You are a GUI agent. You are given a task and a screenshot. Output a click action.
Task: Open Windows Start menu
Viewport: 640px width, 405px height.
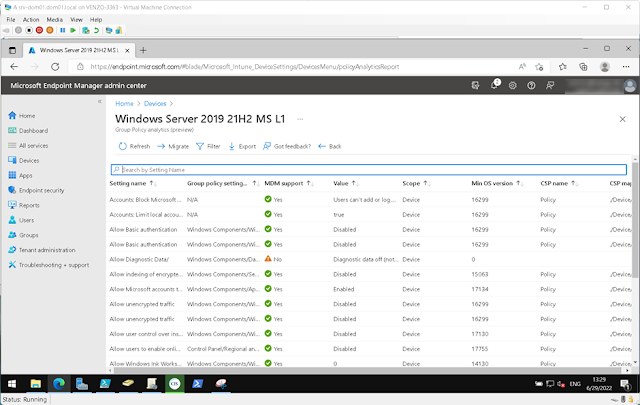coord(12,384)
